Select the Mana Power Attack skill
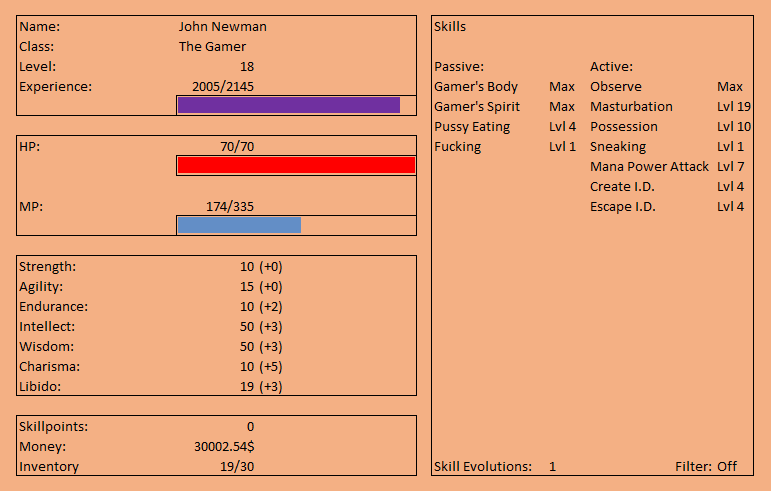771x491 pixels. point(649,167)
